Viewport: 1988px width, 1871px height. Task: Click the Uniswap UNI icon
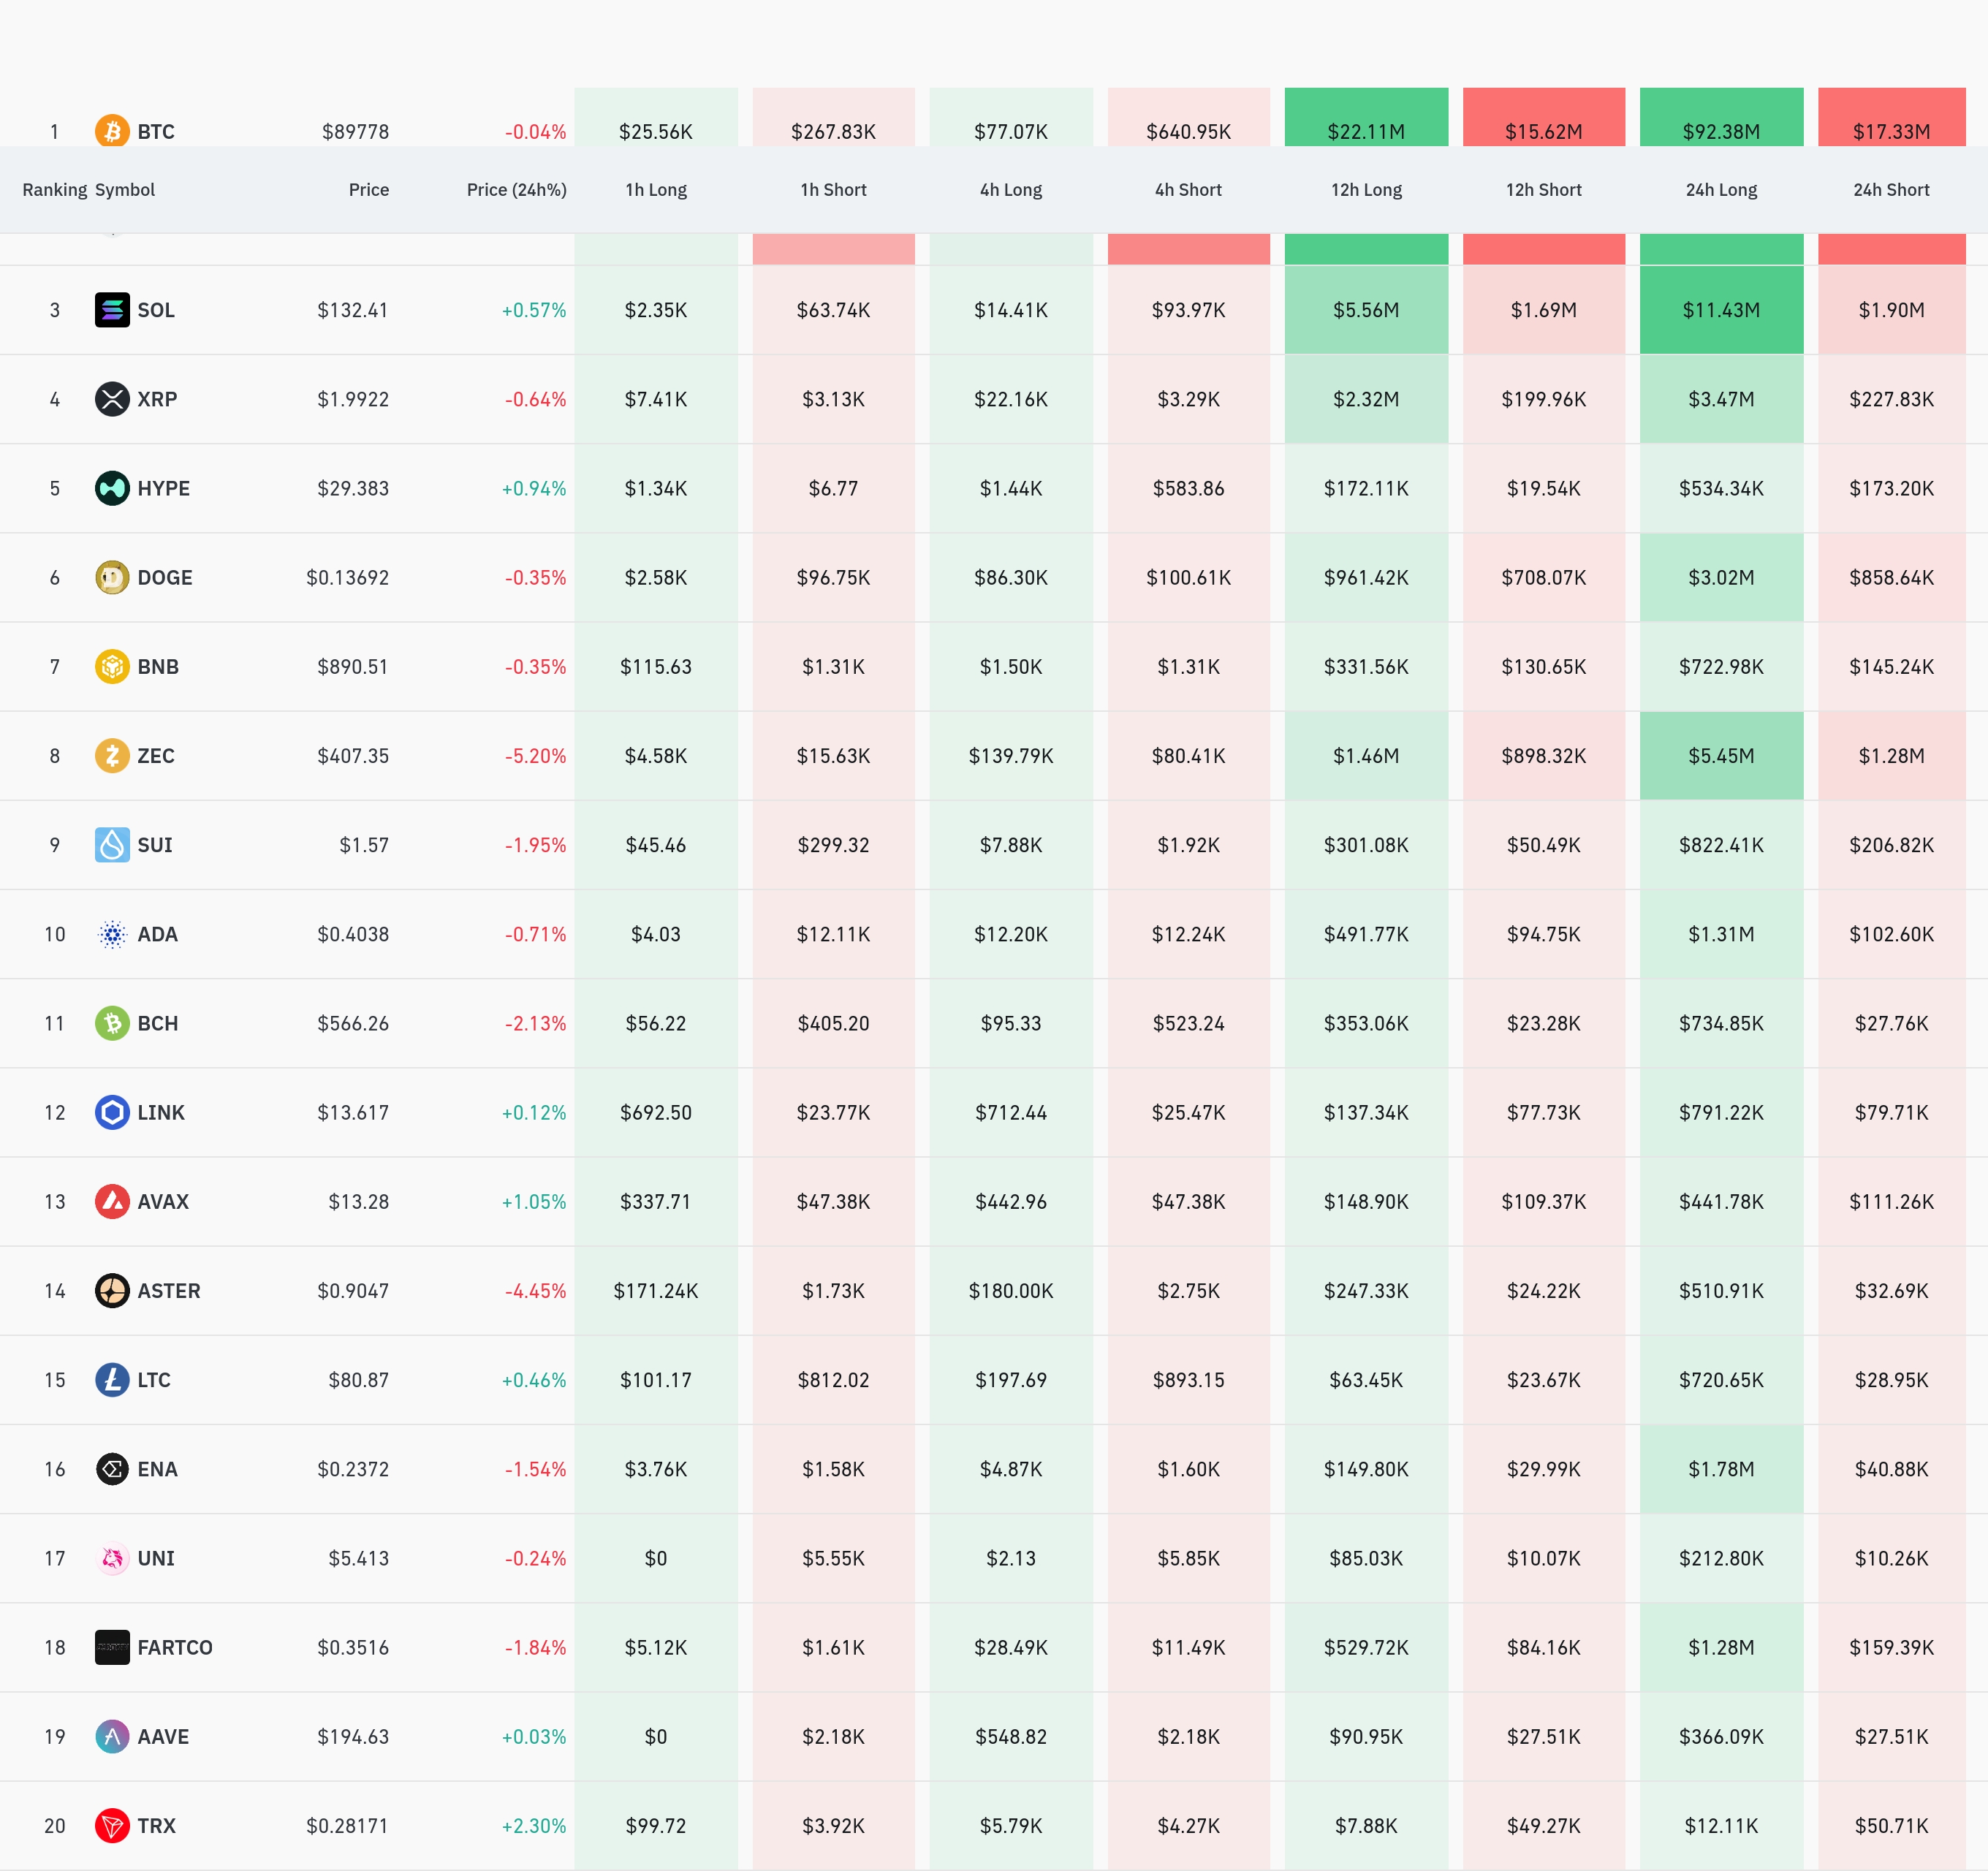point(112,1558)
